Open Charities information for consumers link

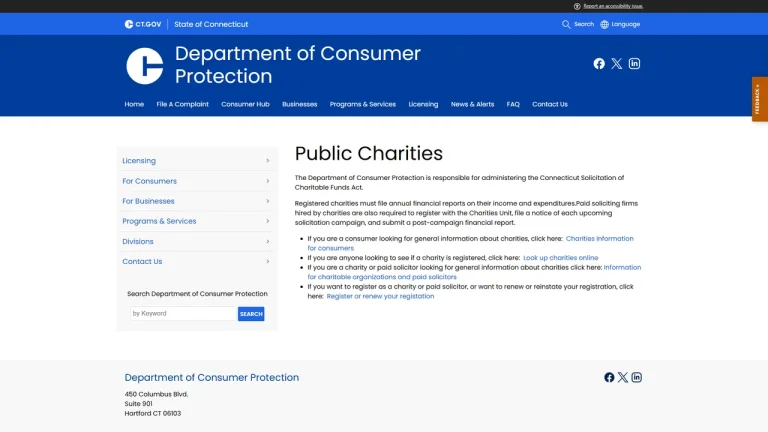pyautogui.click(x=599, y=239)
